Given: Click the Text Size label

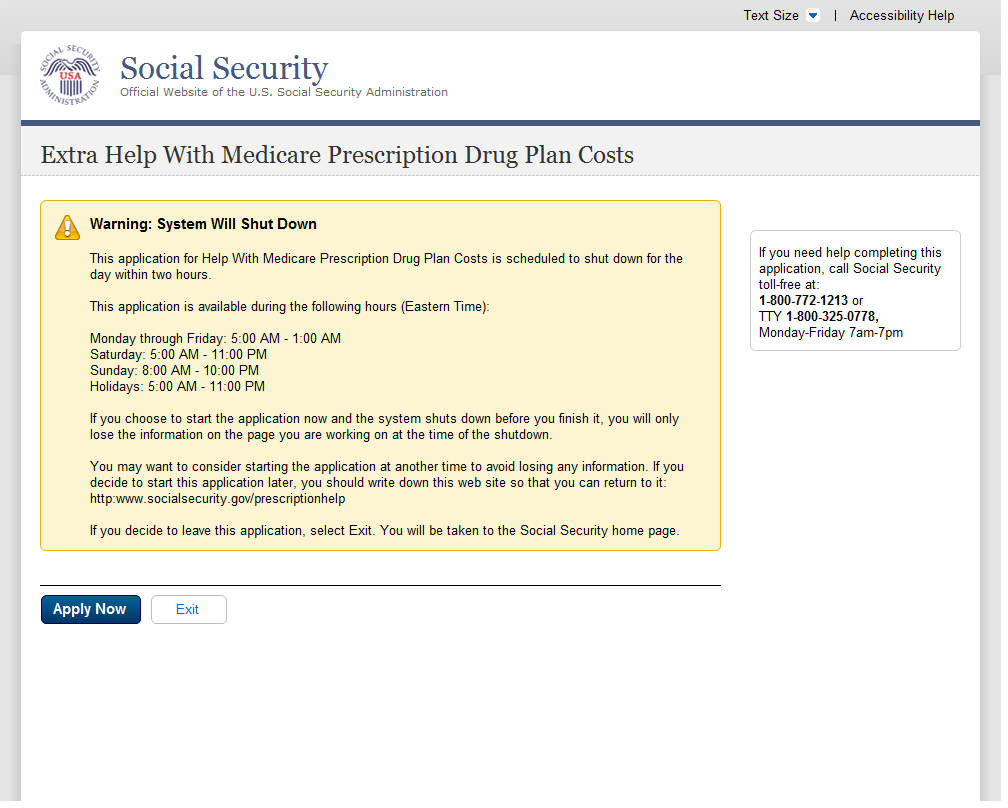Looking at the screenshot, I should point(770,16).
